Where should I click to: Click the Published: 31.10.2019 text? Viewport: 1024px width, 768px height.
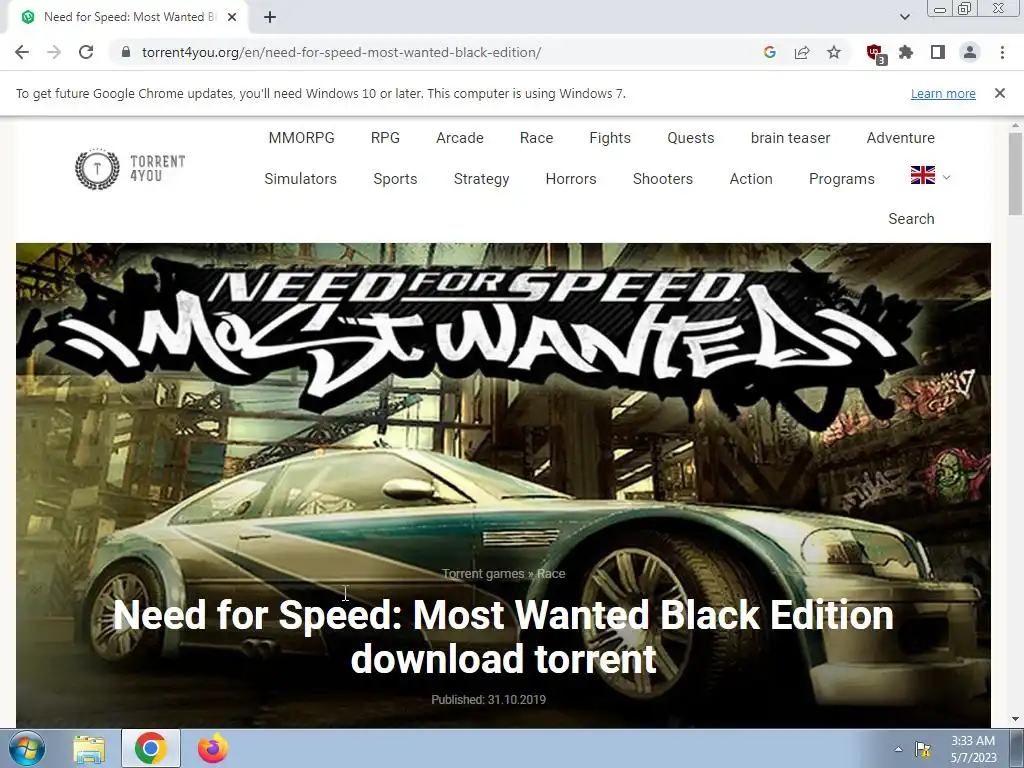(488, 699)
